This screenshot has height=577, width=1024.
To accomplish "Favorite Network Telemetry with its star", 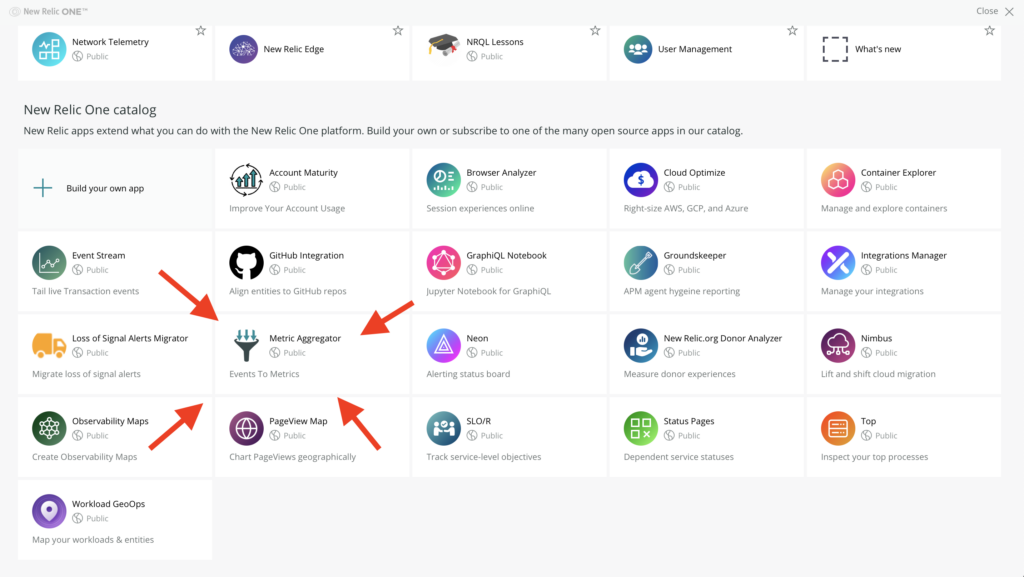I will pyautogui.click(x=200, y=31).
